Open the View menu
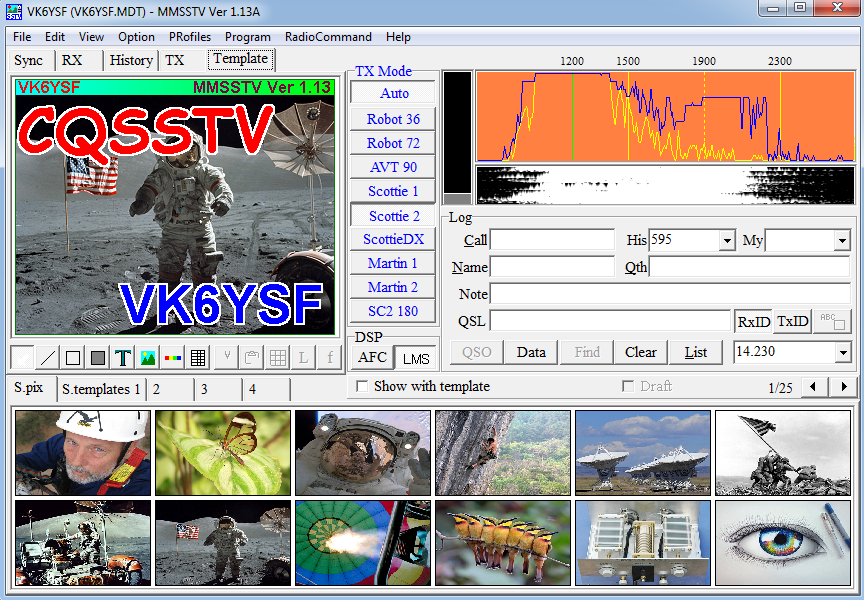 coord(91,37)
